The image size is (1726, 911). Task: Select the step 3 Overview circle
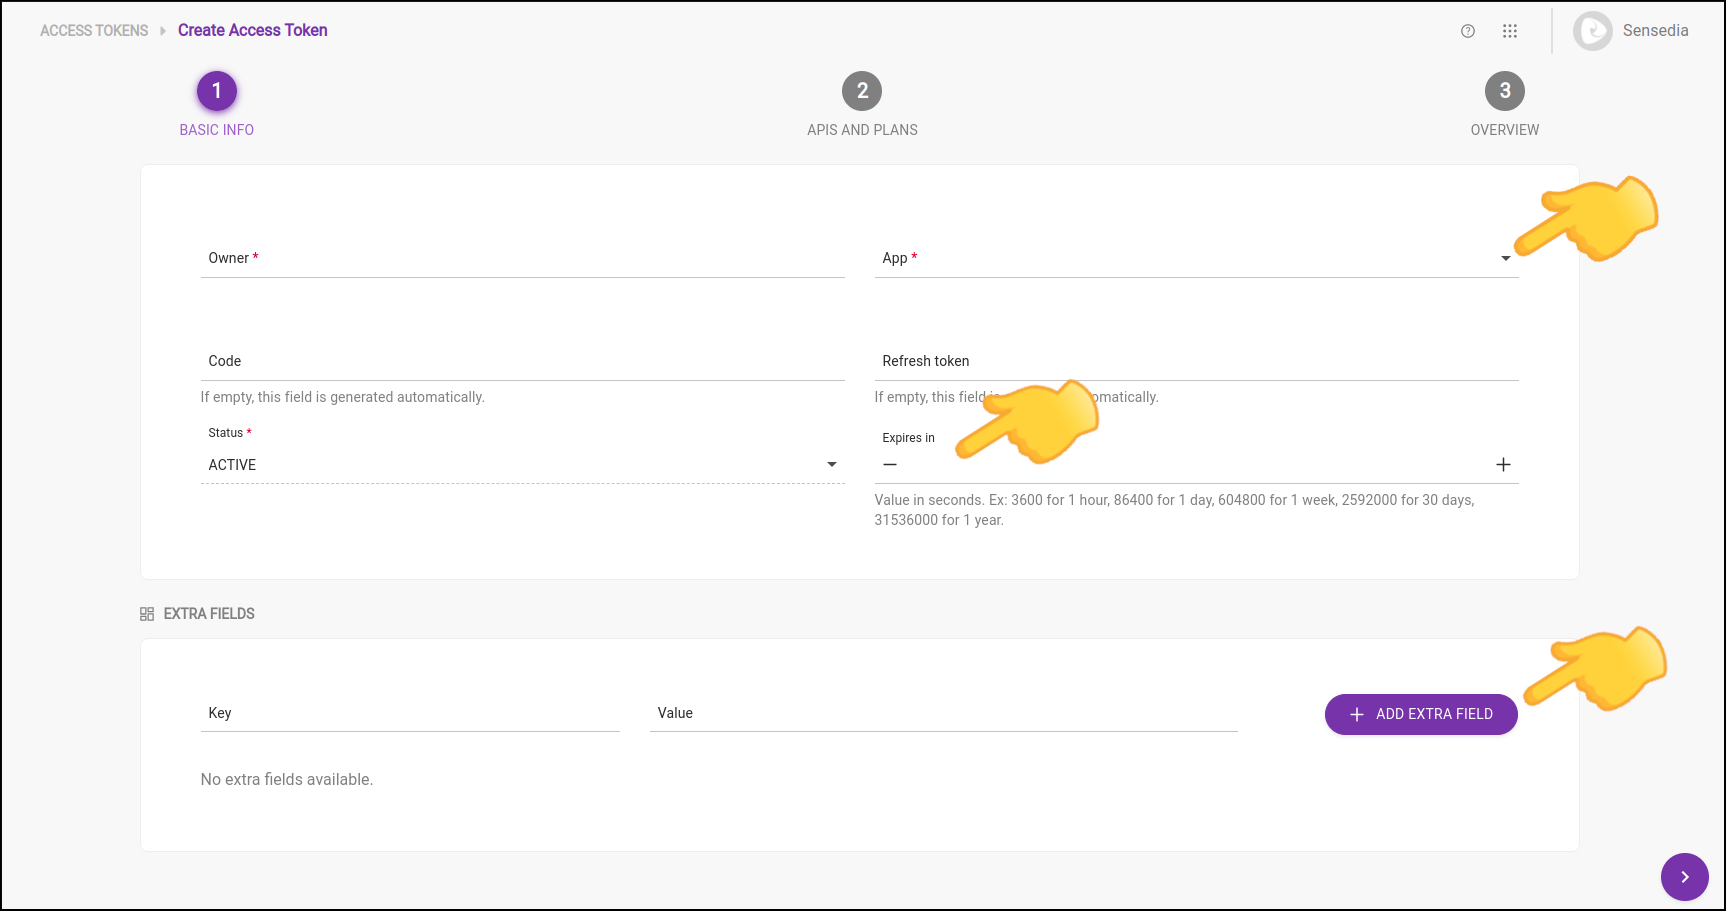pos(1505,90)
